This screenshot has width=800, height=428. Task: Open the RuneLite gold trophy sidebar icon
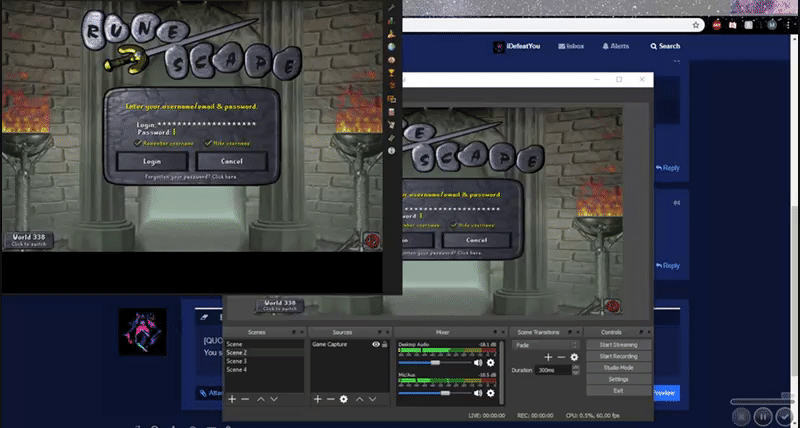pos(391,73)
